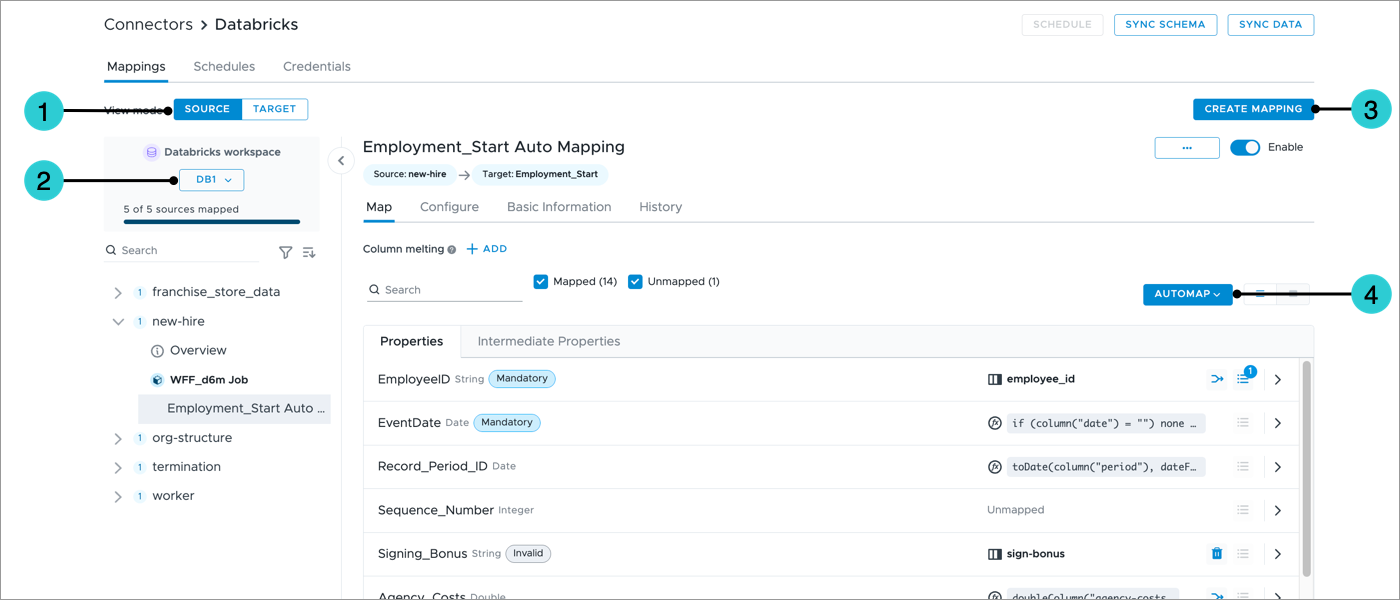The height and width of the screenshot is (600, 1400).
Task: Click the Record_Period_ID formula fx icon
Action: (x=995, y=467)
